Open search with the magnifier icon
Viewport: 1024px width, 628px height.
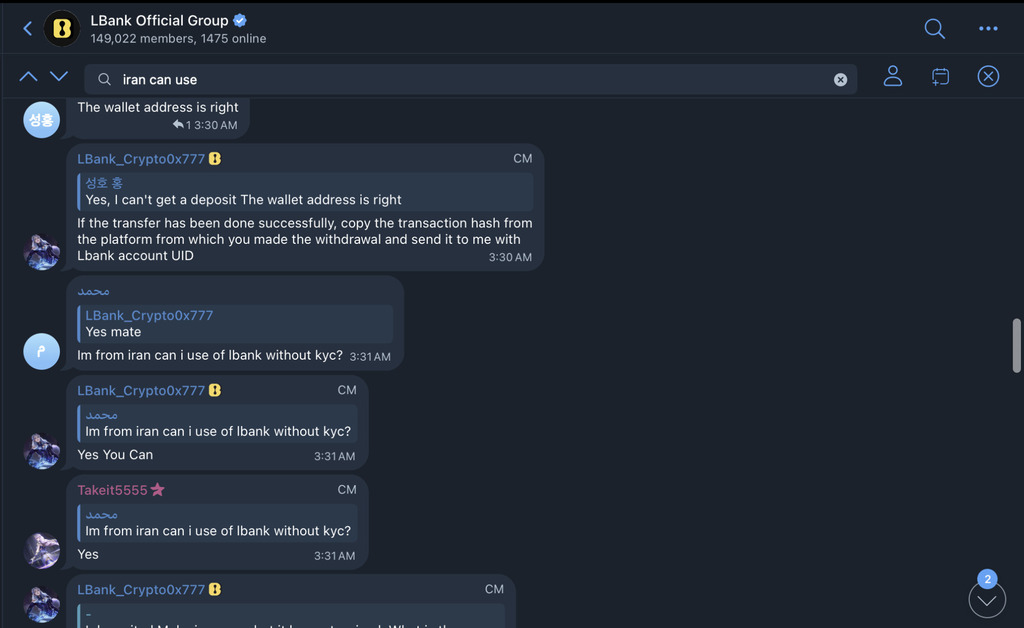pos(934,29)
